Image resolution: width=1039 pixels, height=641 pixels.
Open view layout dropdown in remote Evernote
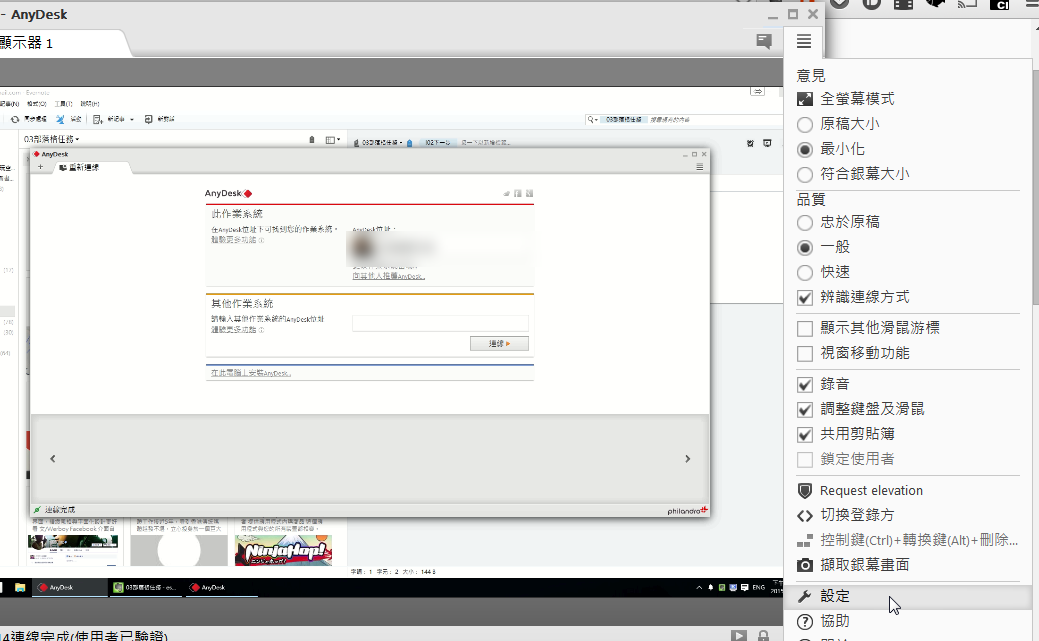click(x=333, y=140)
